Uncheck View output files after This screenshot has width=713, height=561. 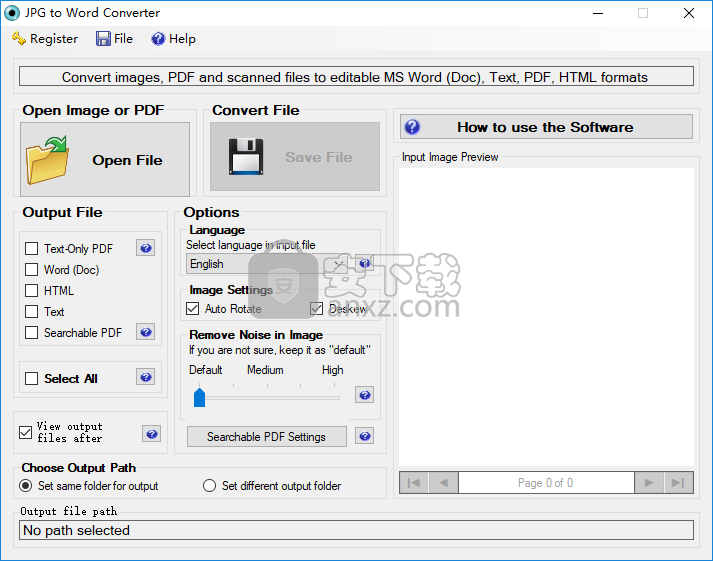pyautogui.click(x=25, y=432)
